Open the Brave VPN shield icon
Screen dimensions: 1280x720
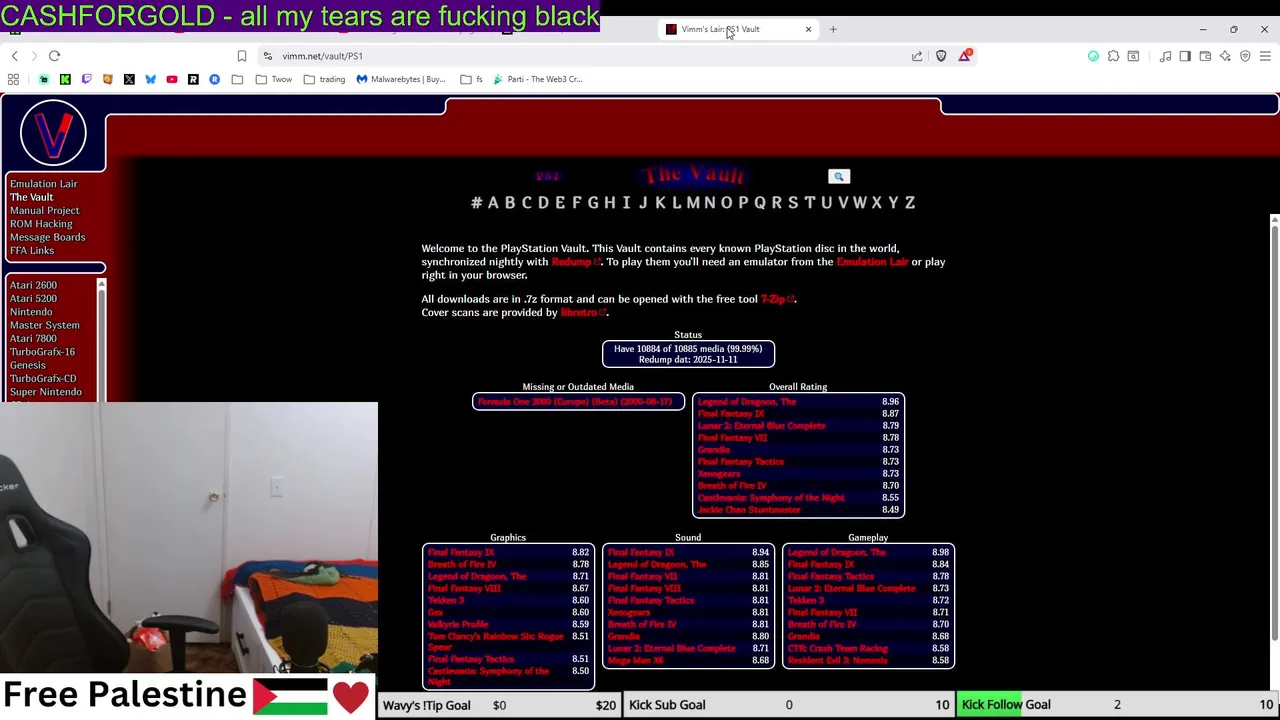tap(1245, 56)
